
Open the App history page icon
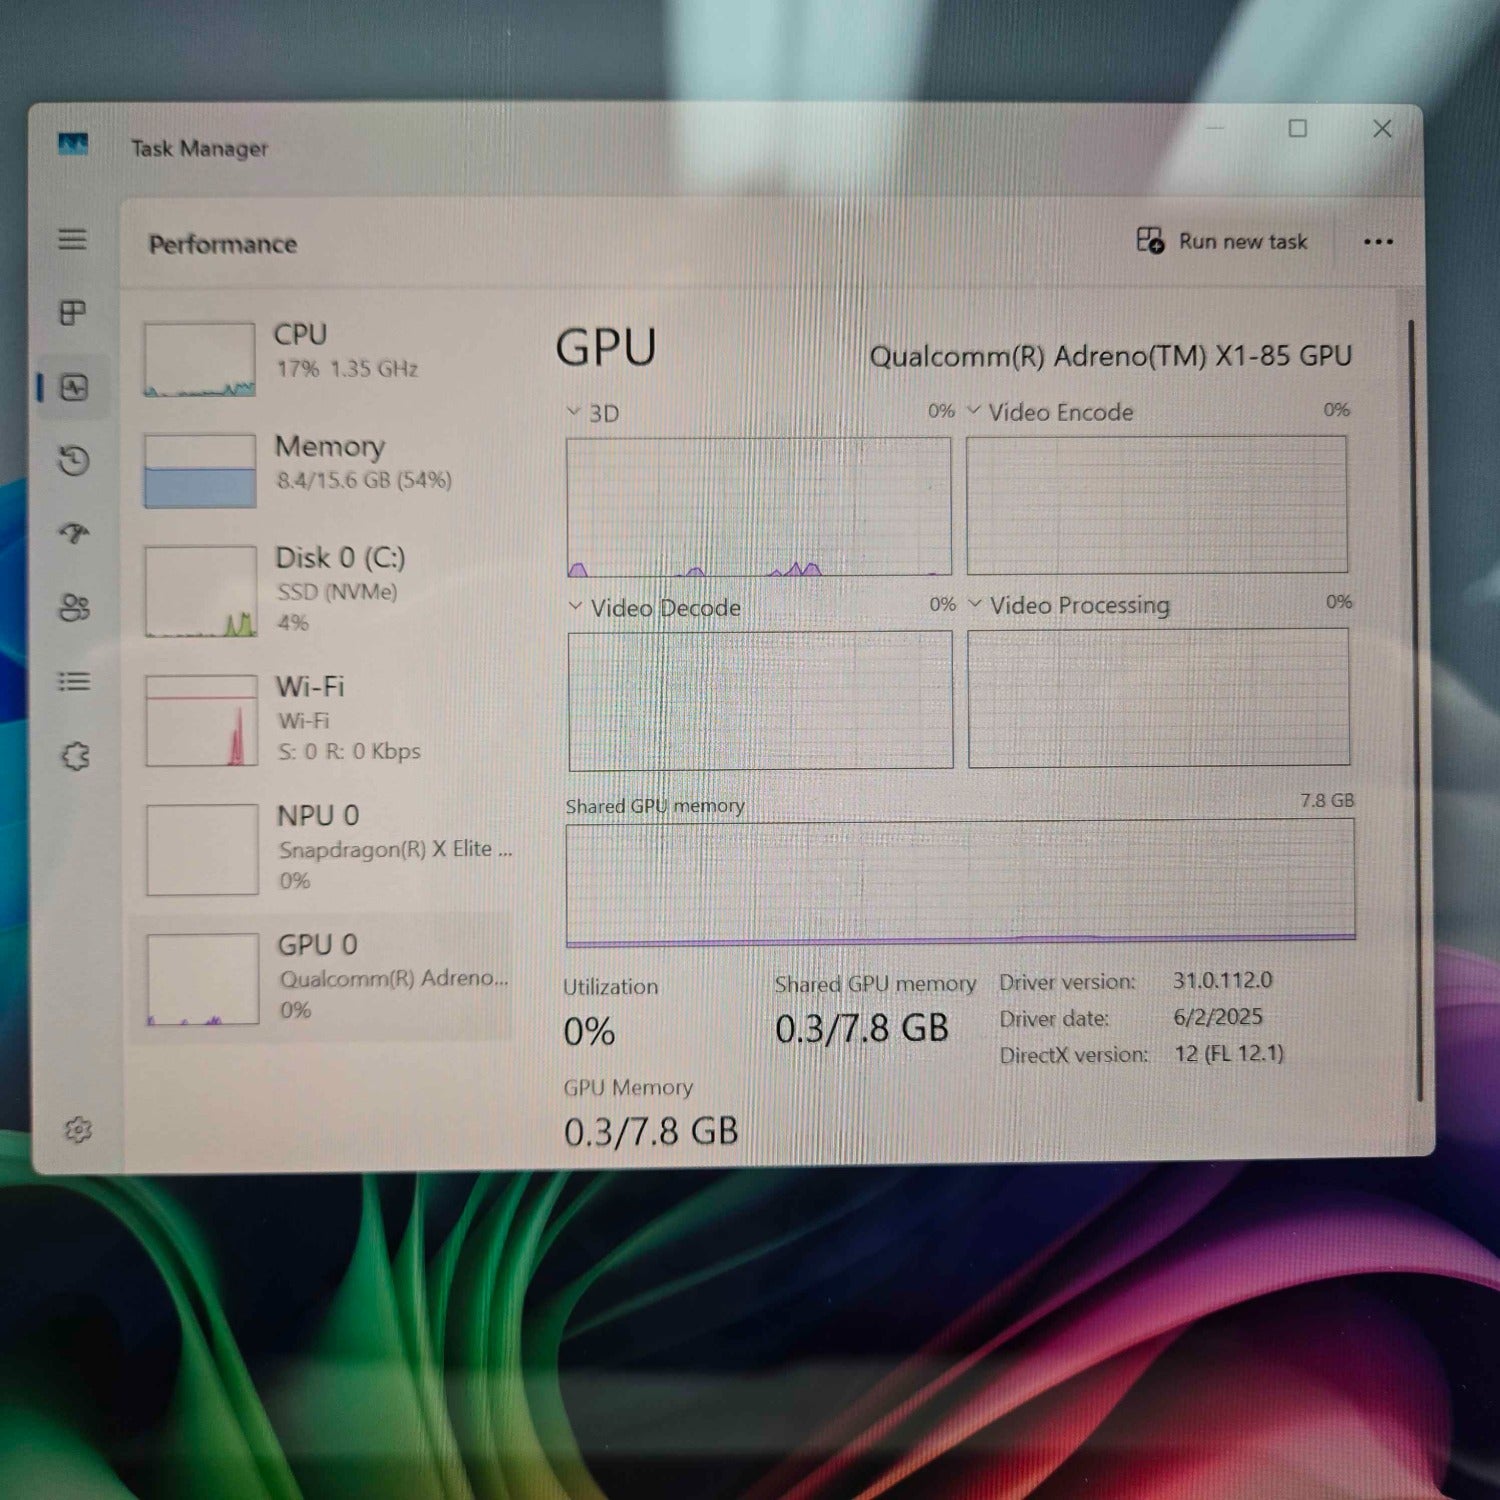click(x=74, y=460)
